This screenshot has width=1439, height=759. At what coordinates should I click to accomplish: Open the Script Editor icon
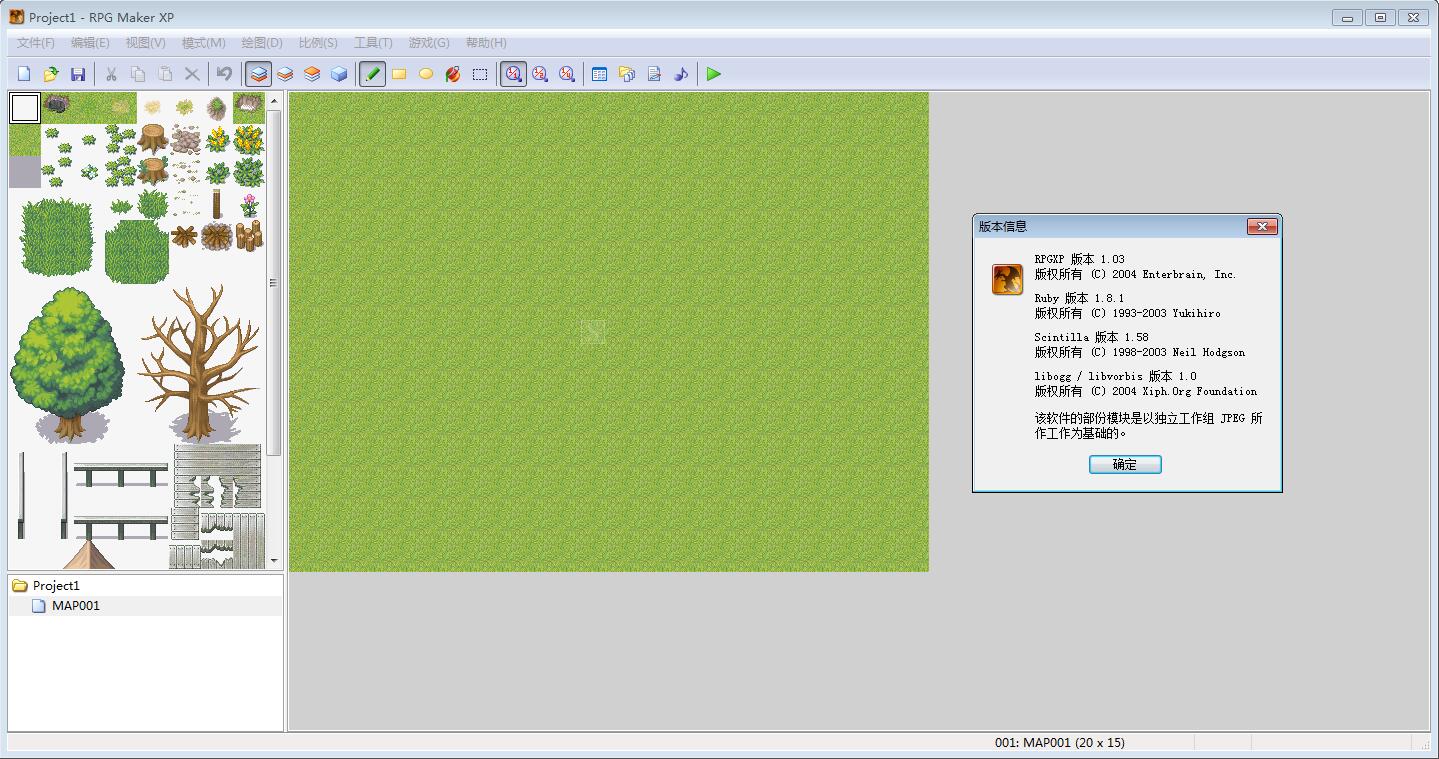pyautogui.click(x=654, y=74)
